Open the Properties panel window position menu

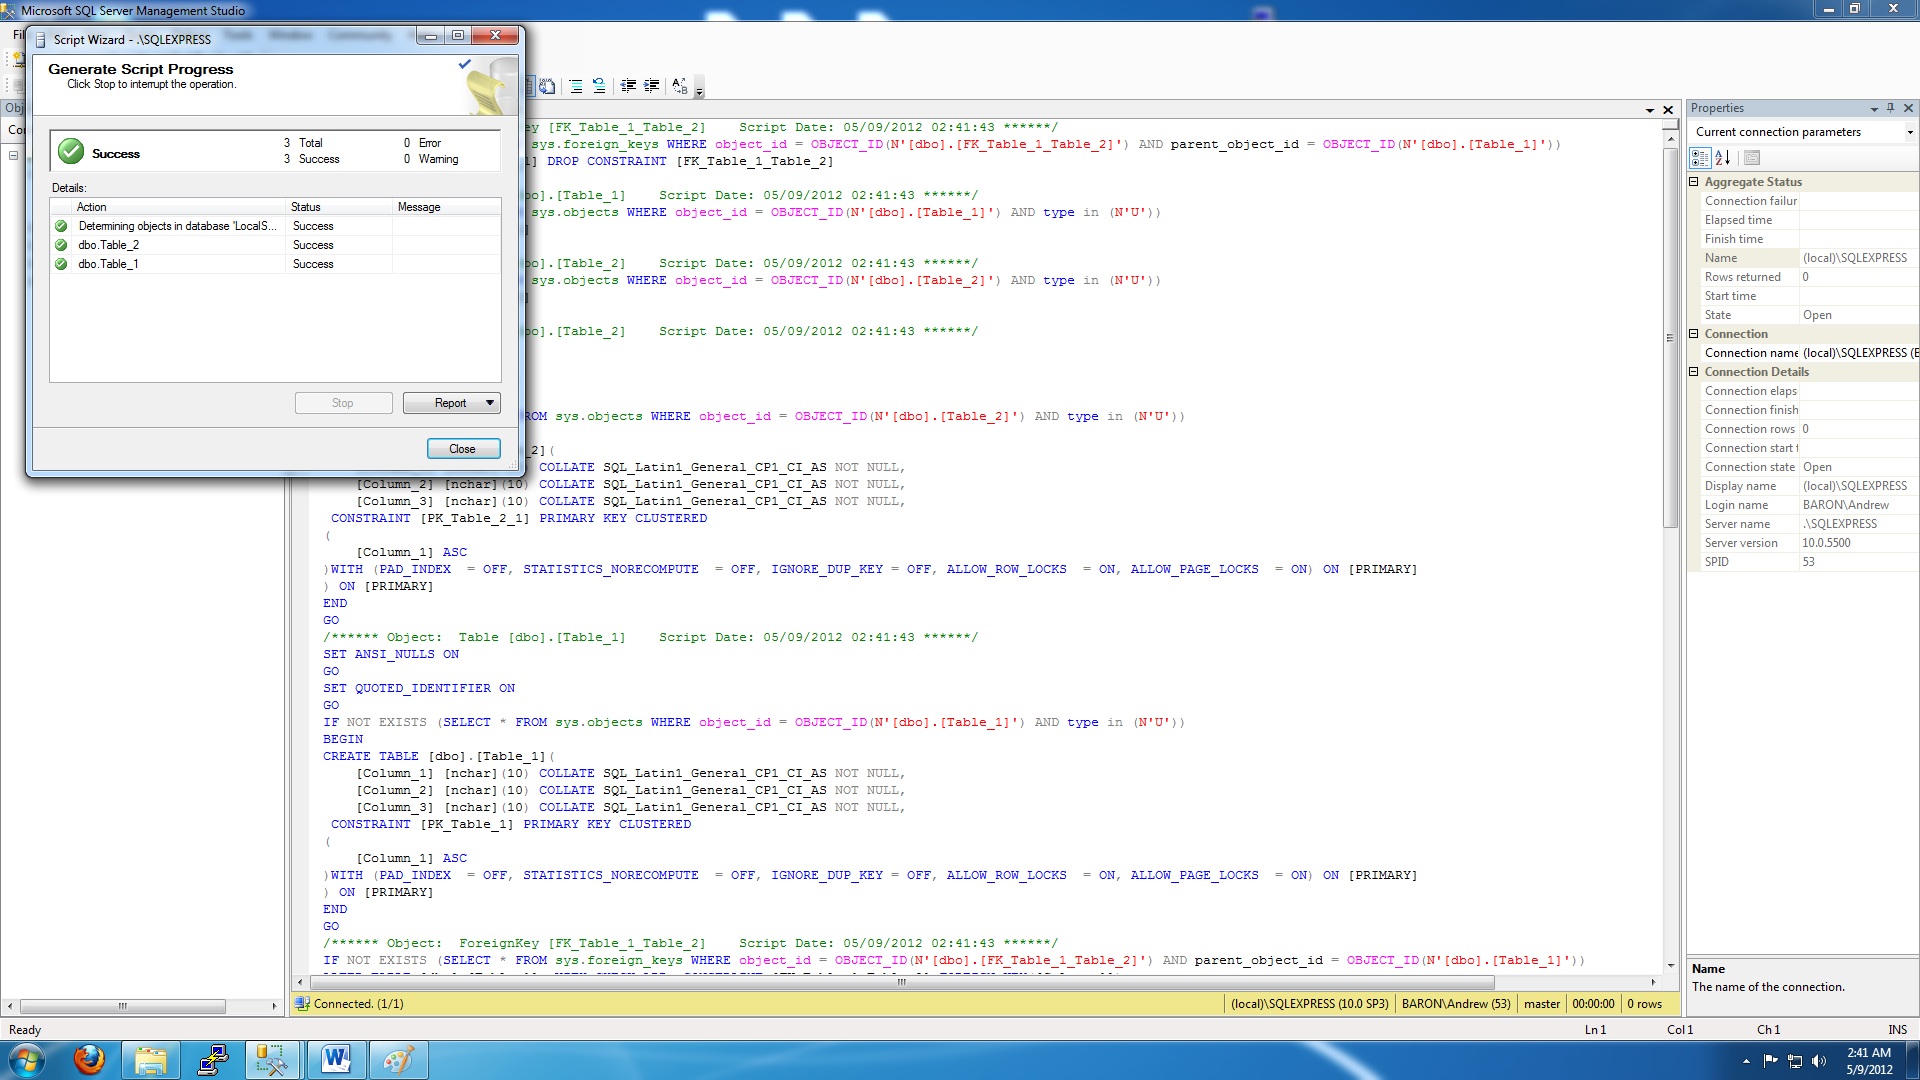(1873, 109)
